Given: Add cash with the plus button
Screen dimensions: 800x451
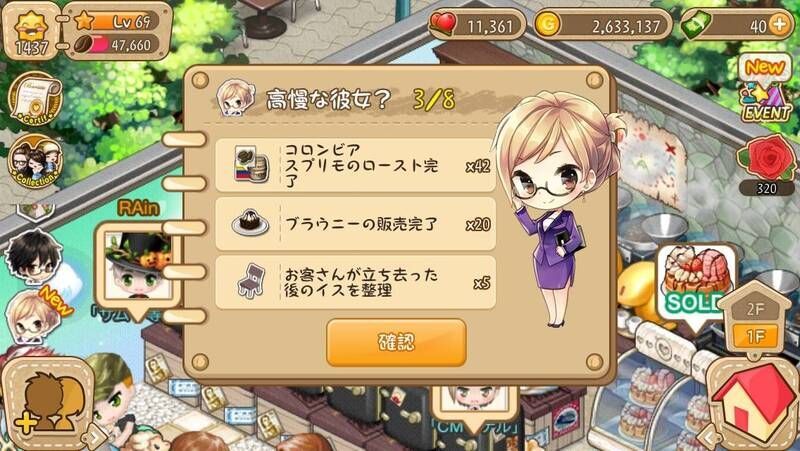Looking at the screenshot, I should point(780,25).
